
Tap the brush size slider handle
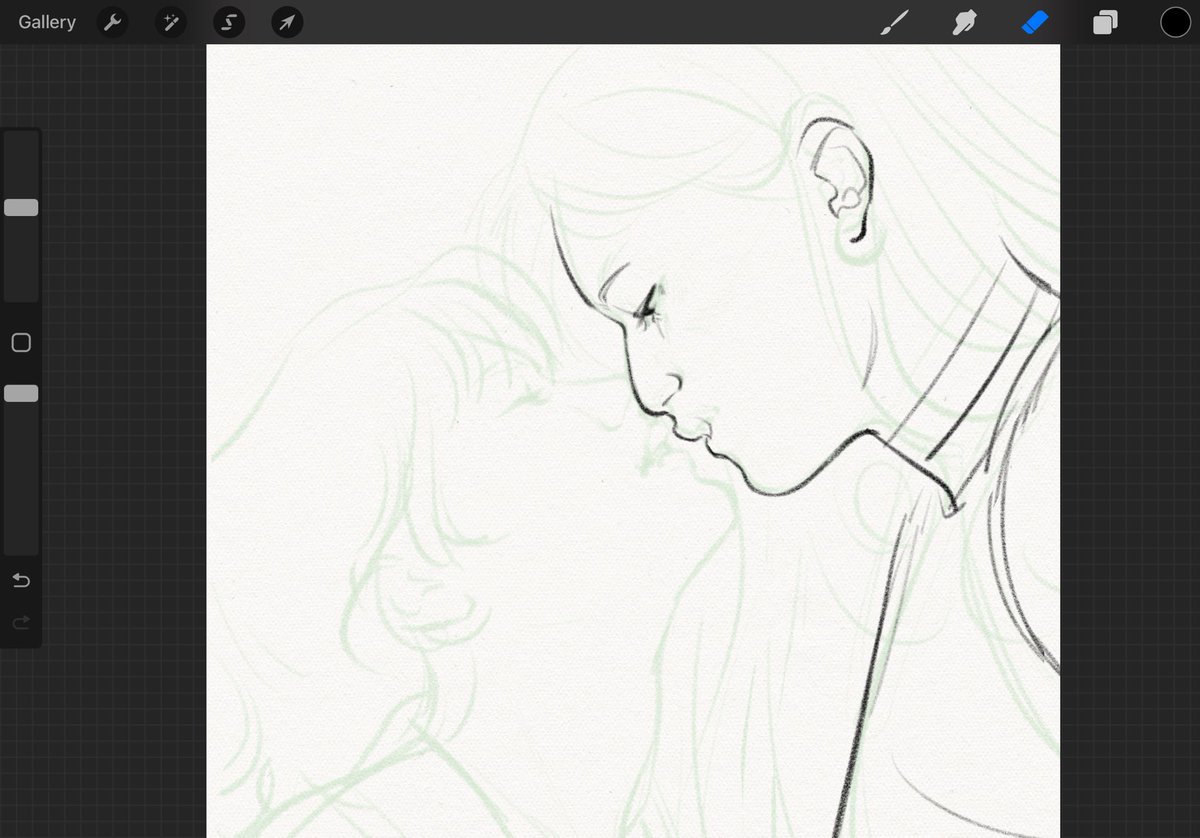21,208
